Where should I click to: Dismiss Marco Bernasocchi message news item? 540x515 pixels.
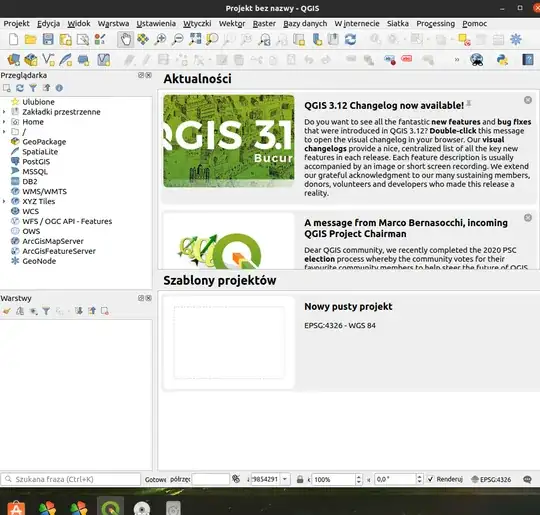(528, 218)
